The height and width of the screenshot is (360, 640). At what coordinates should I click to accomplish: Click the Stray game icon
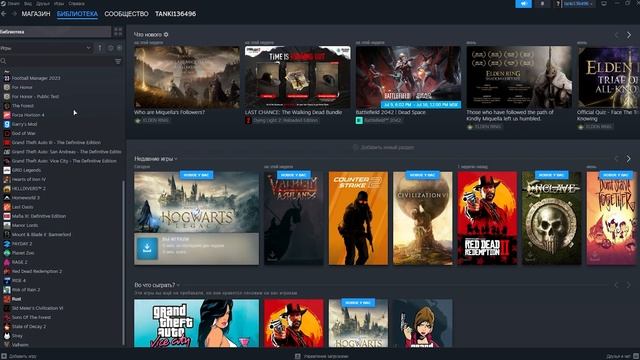pos(7,336)
